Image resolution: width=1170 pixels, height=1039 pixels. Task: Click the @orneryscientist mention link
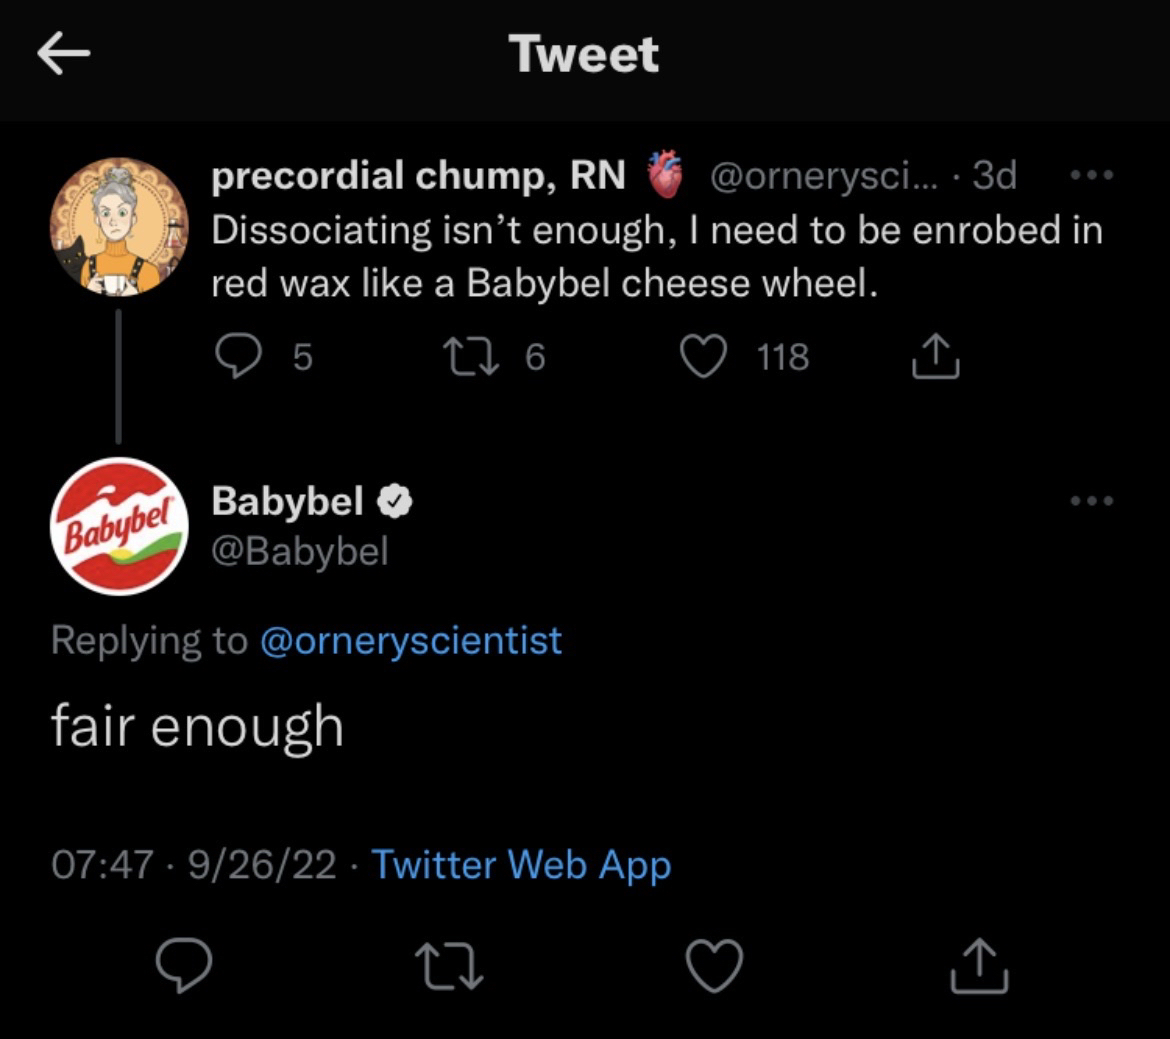click(410, 640)
